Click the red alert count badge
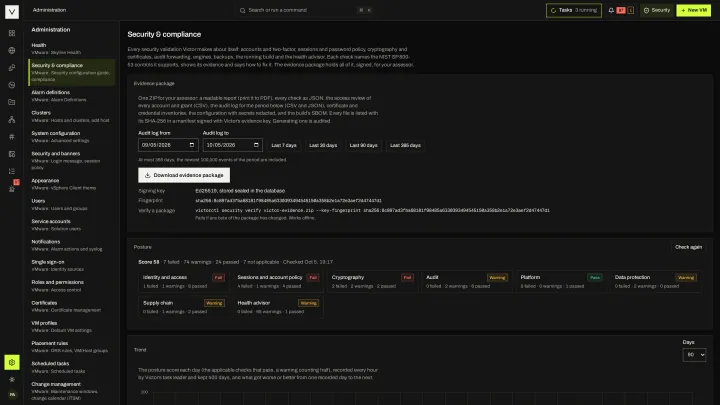This screenshot has height=405, width=720. click(x=621, y=10)
